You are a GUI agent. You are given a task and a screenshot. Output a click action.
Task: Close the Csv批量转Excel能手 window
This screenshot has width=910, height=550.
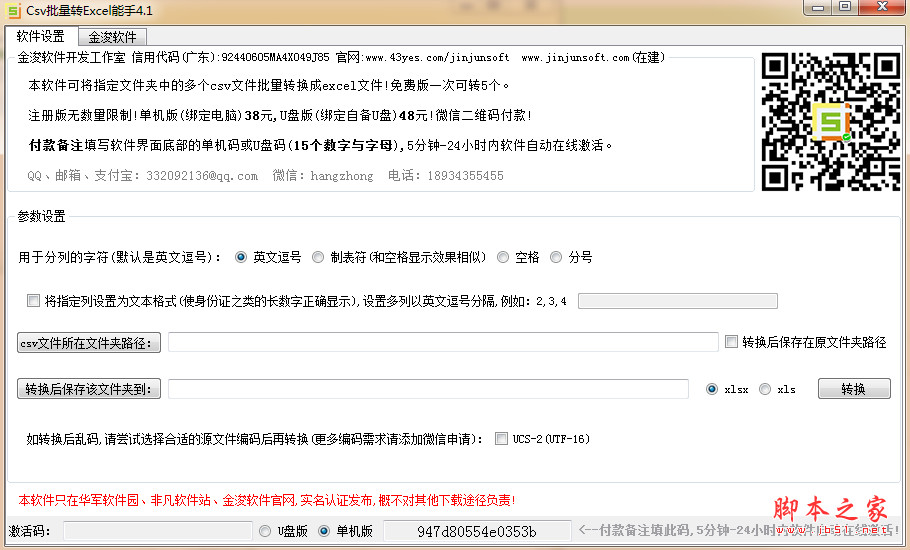882,7
